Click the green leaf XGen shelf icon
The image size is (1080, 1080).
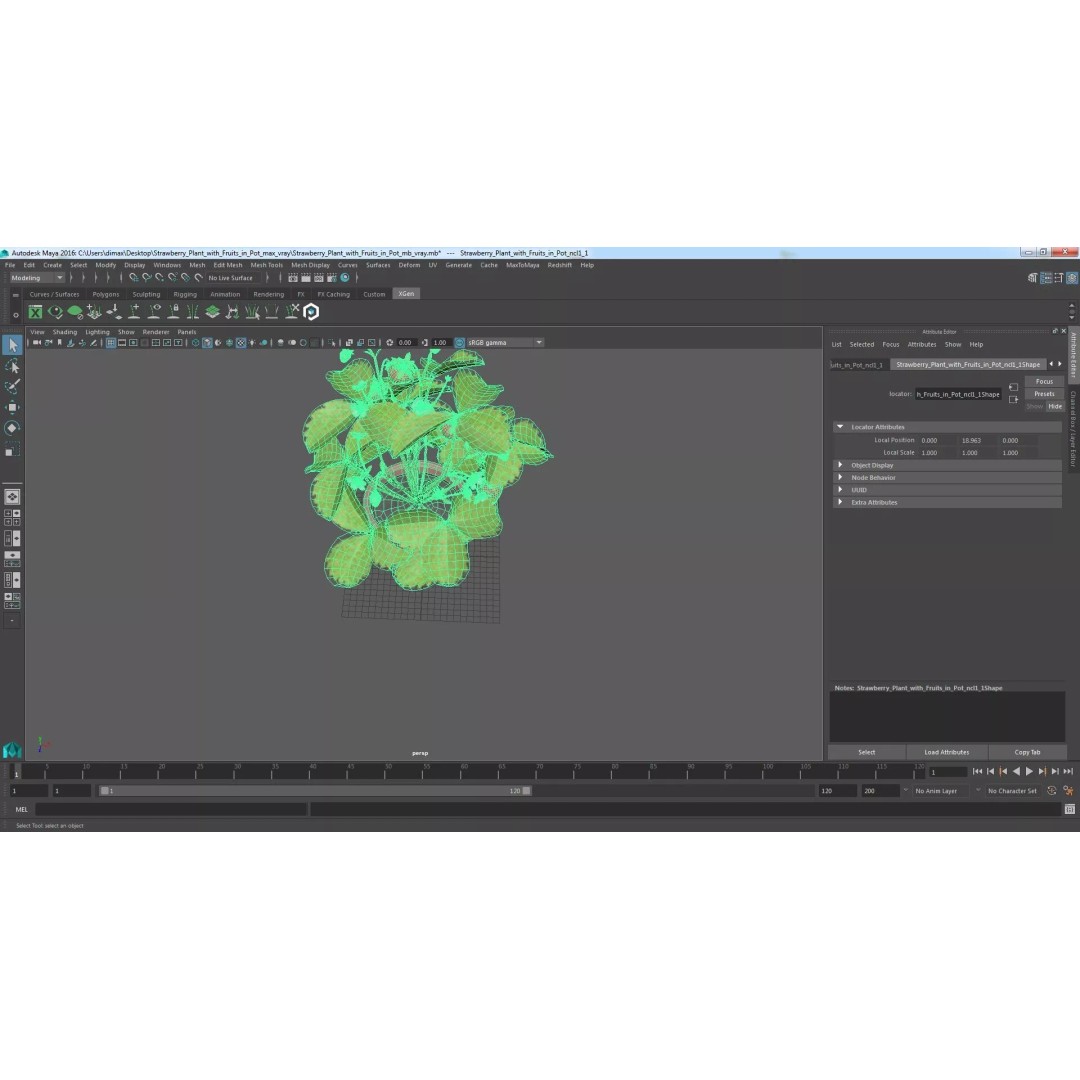pyautogui.click(x=75, y=312)
